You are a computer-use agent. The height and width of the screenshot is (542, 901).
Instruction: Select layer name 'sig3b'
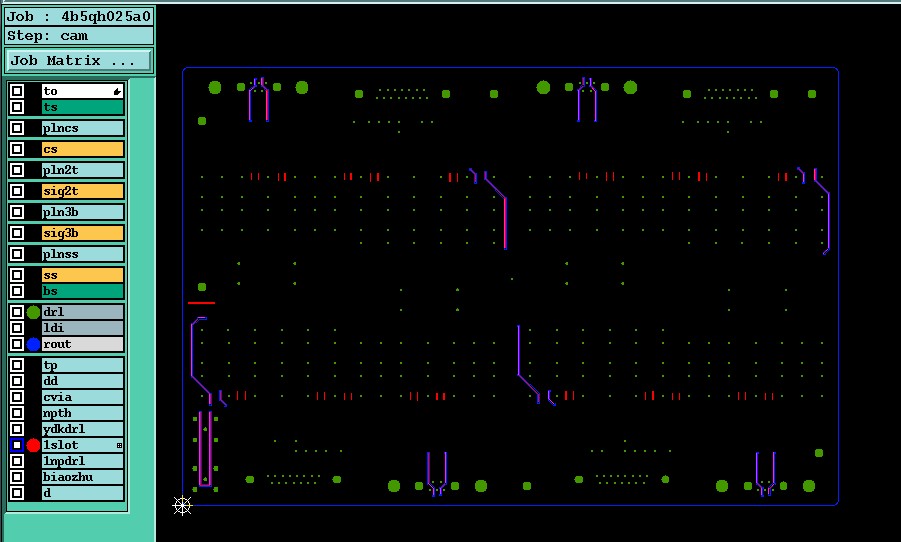[x=82, y=233]
